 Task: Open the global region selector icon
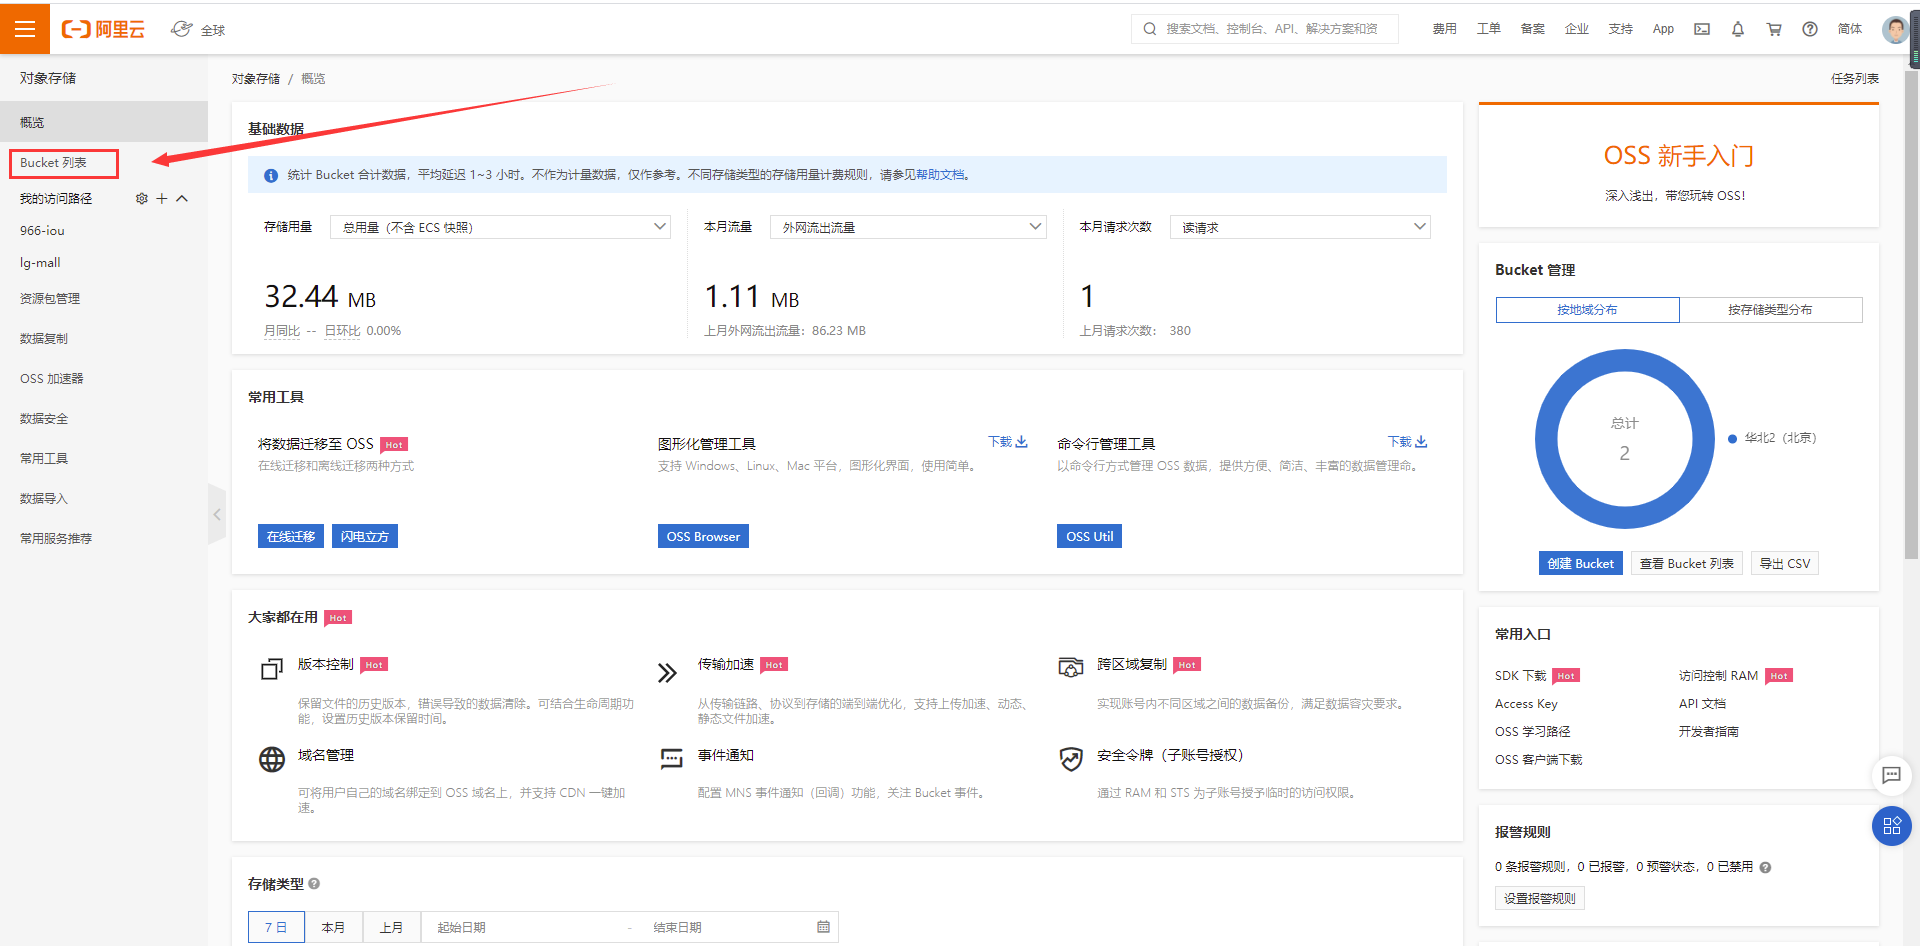(182, 29)
